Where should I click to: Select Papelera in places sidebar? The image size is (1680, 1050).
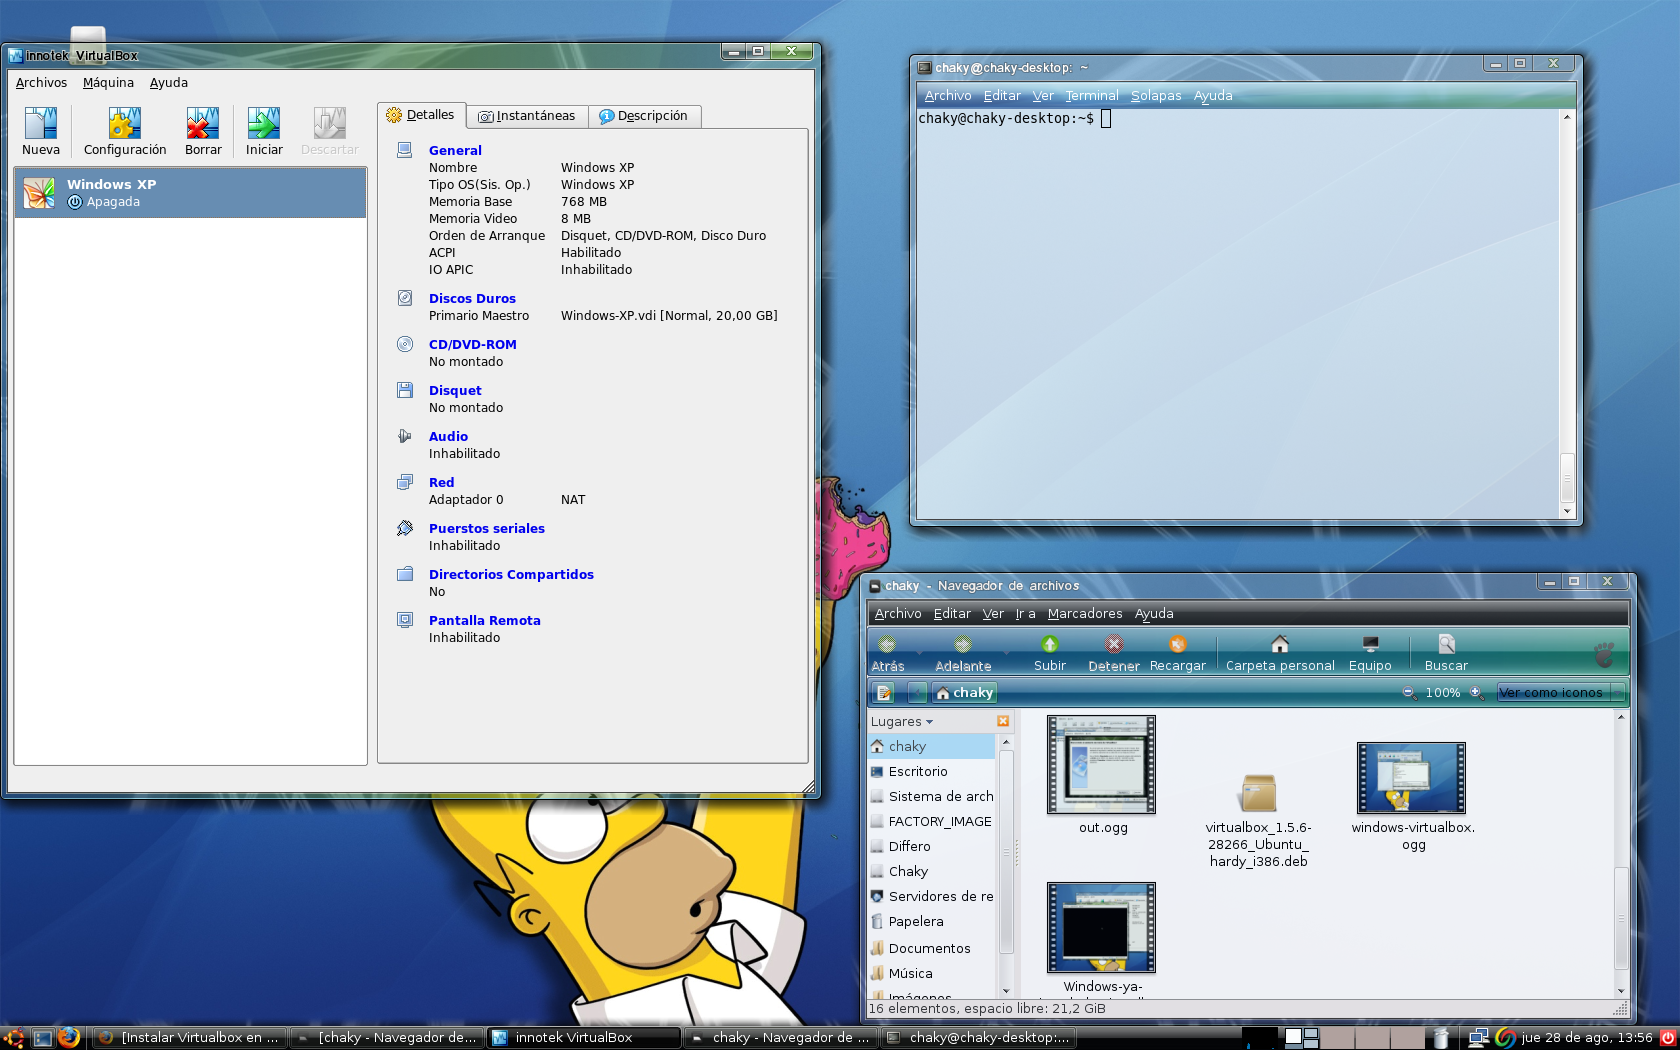tap(932, 922)
